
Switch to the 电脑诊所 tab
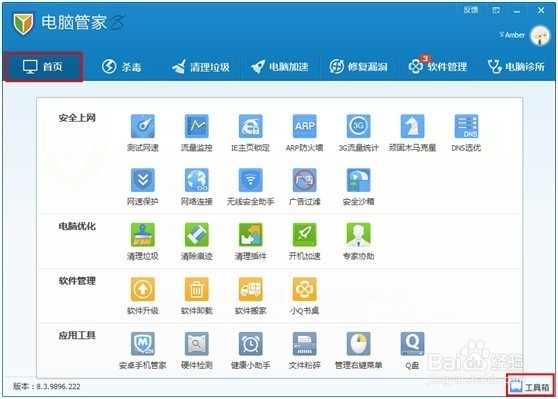coord(516,67)
